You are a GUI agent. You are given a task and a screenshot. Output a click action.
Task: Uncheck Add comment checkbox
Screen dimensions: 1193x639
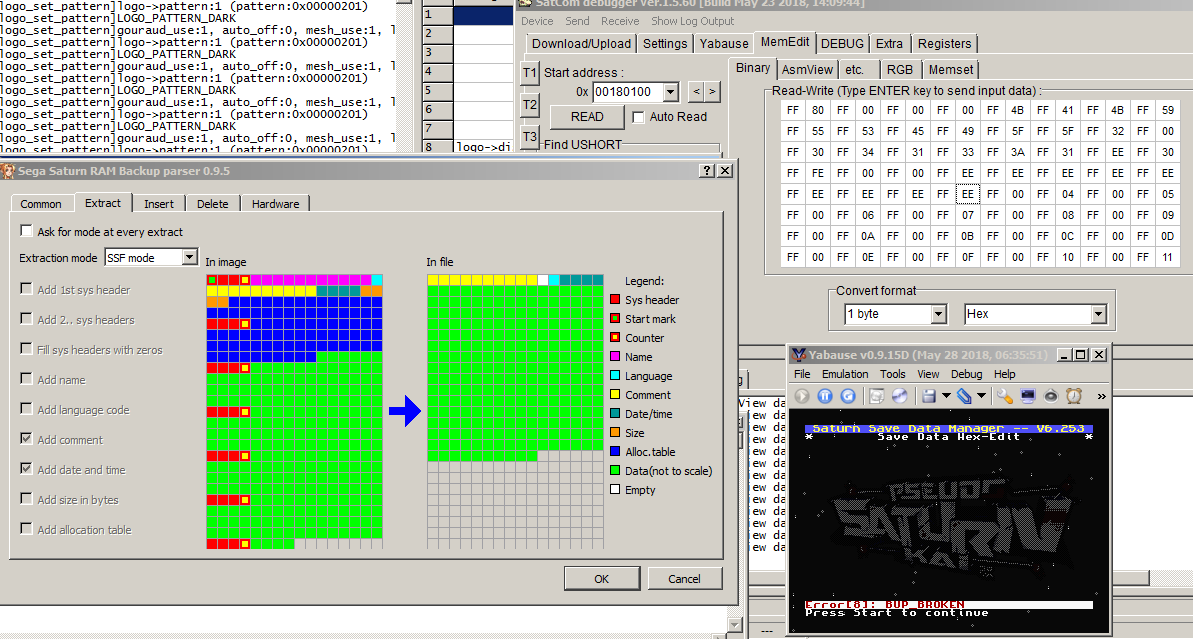tap(27, 439)
